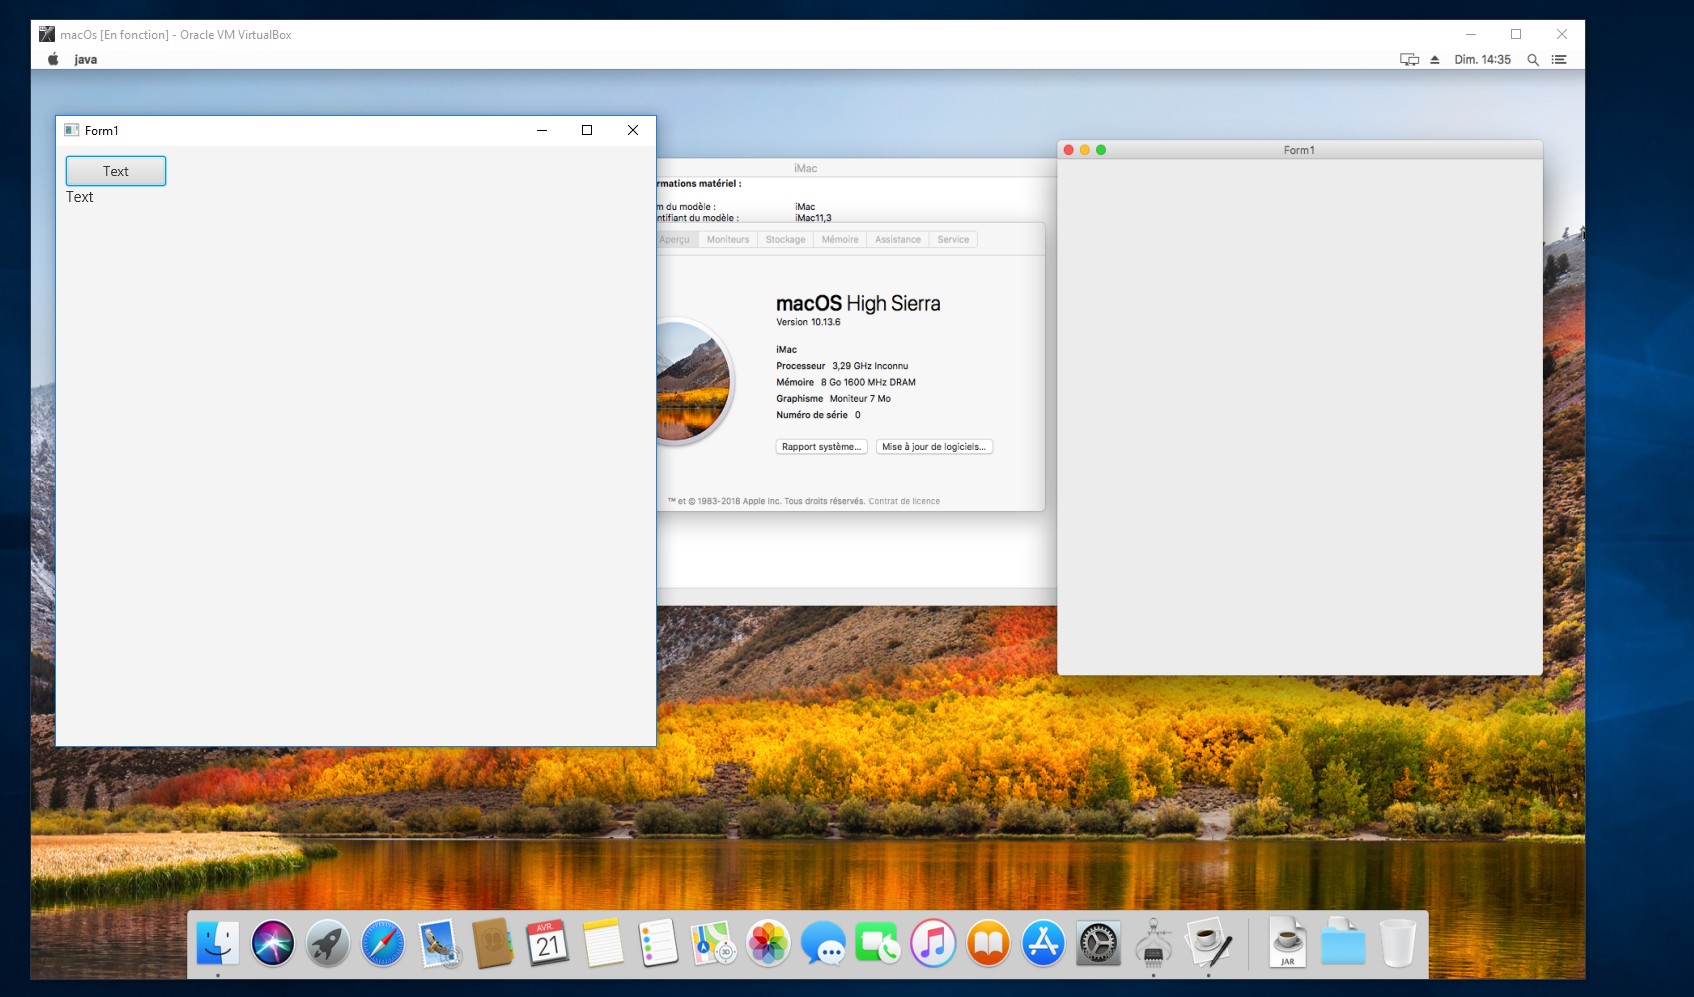Open Contacts book icon in Dock
Screen dimensions: 1694x997
[493, 943]
